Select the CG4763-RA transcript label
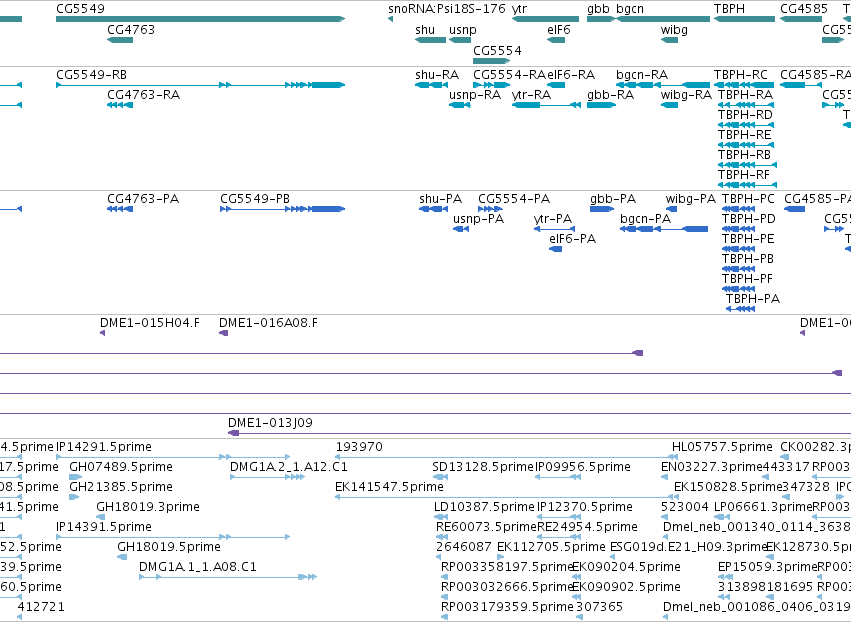The height and width of the screenshot is (622, 851). 143,94
